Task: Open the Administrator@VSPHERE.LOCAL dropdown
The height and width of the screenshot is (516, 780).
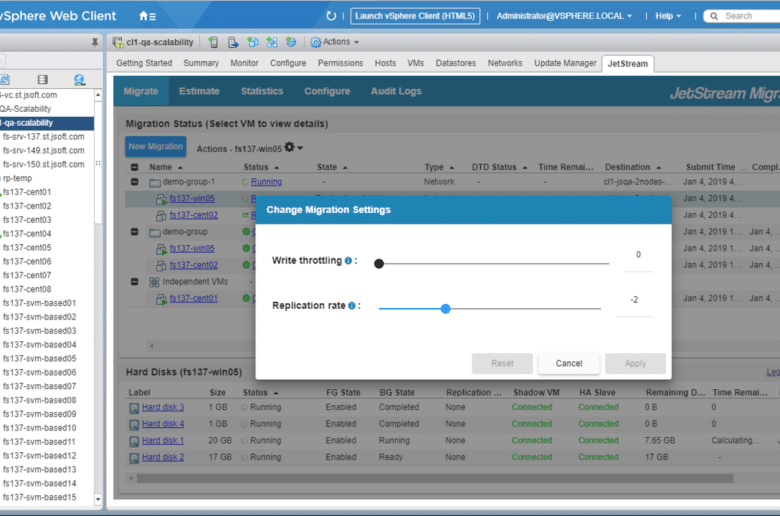Action: pos(564,16)
